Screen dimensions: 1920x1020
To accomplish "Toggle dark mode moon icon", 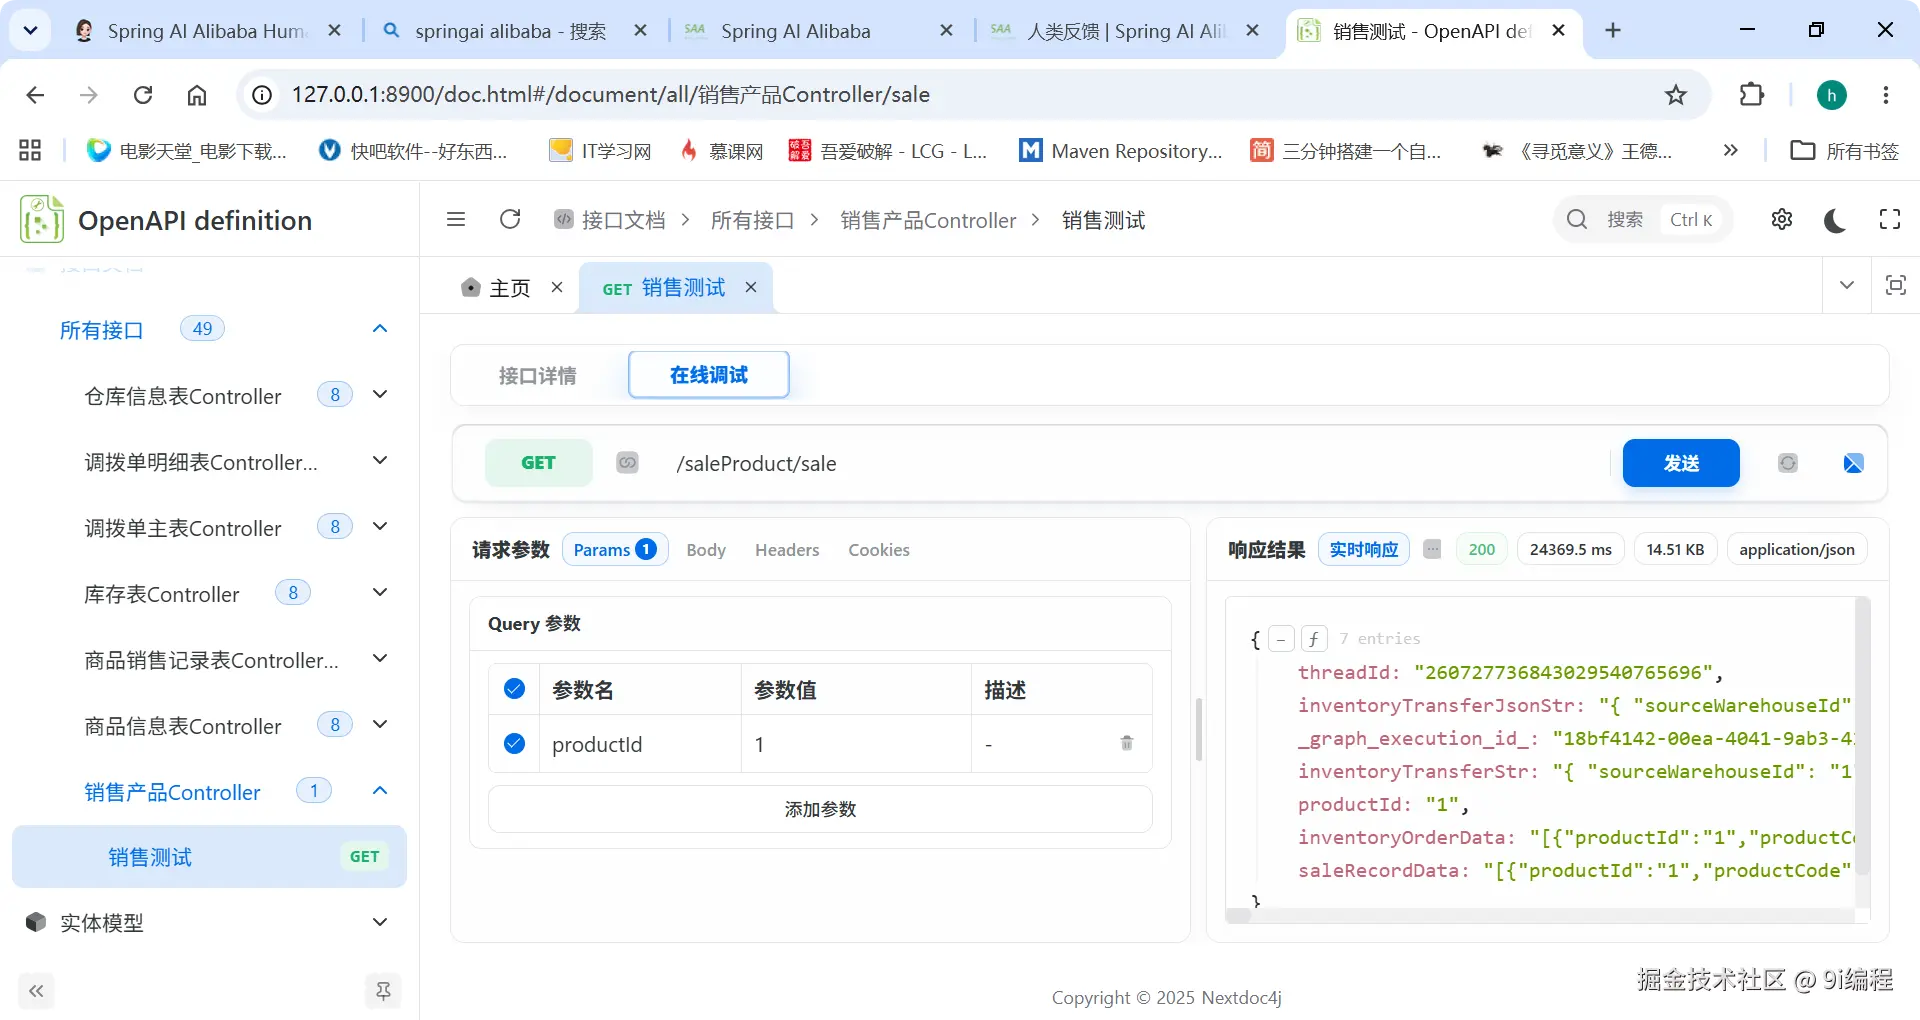I will click(x=1835, y=220).
